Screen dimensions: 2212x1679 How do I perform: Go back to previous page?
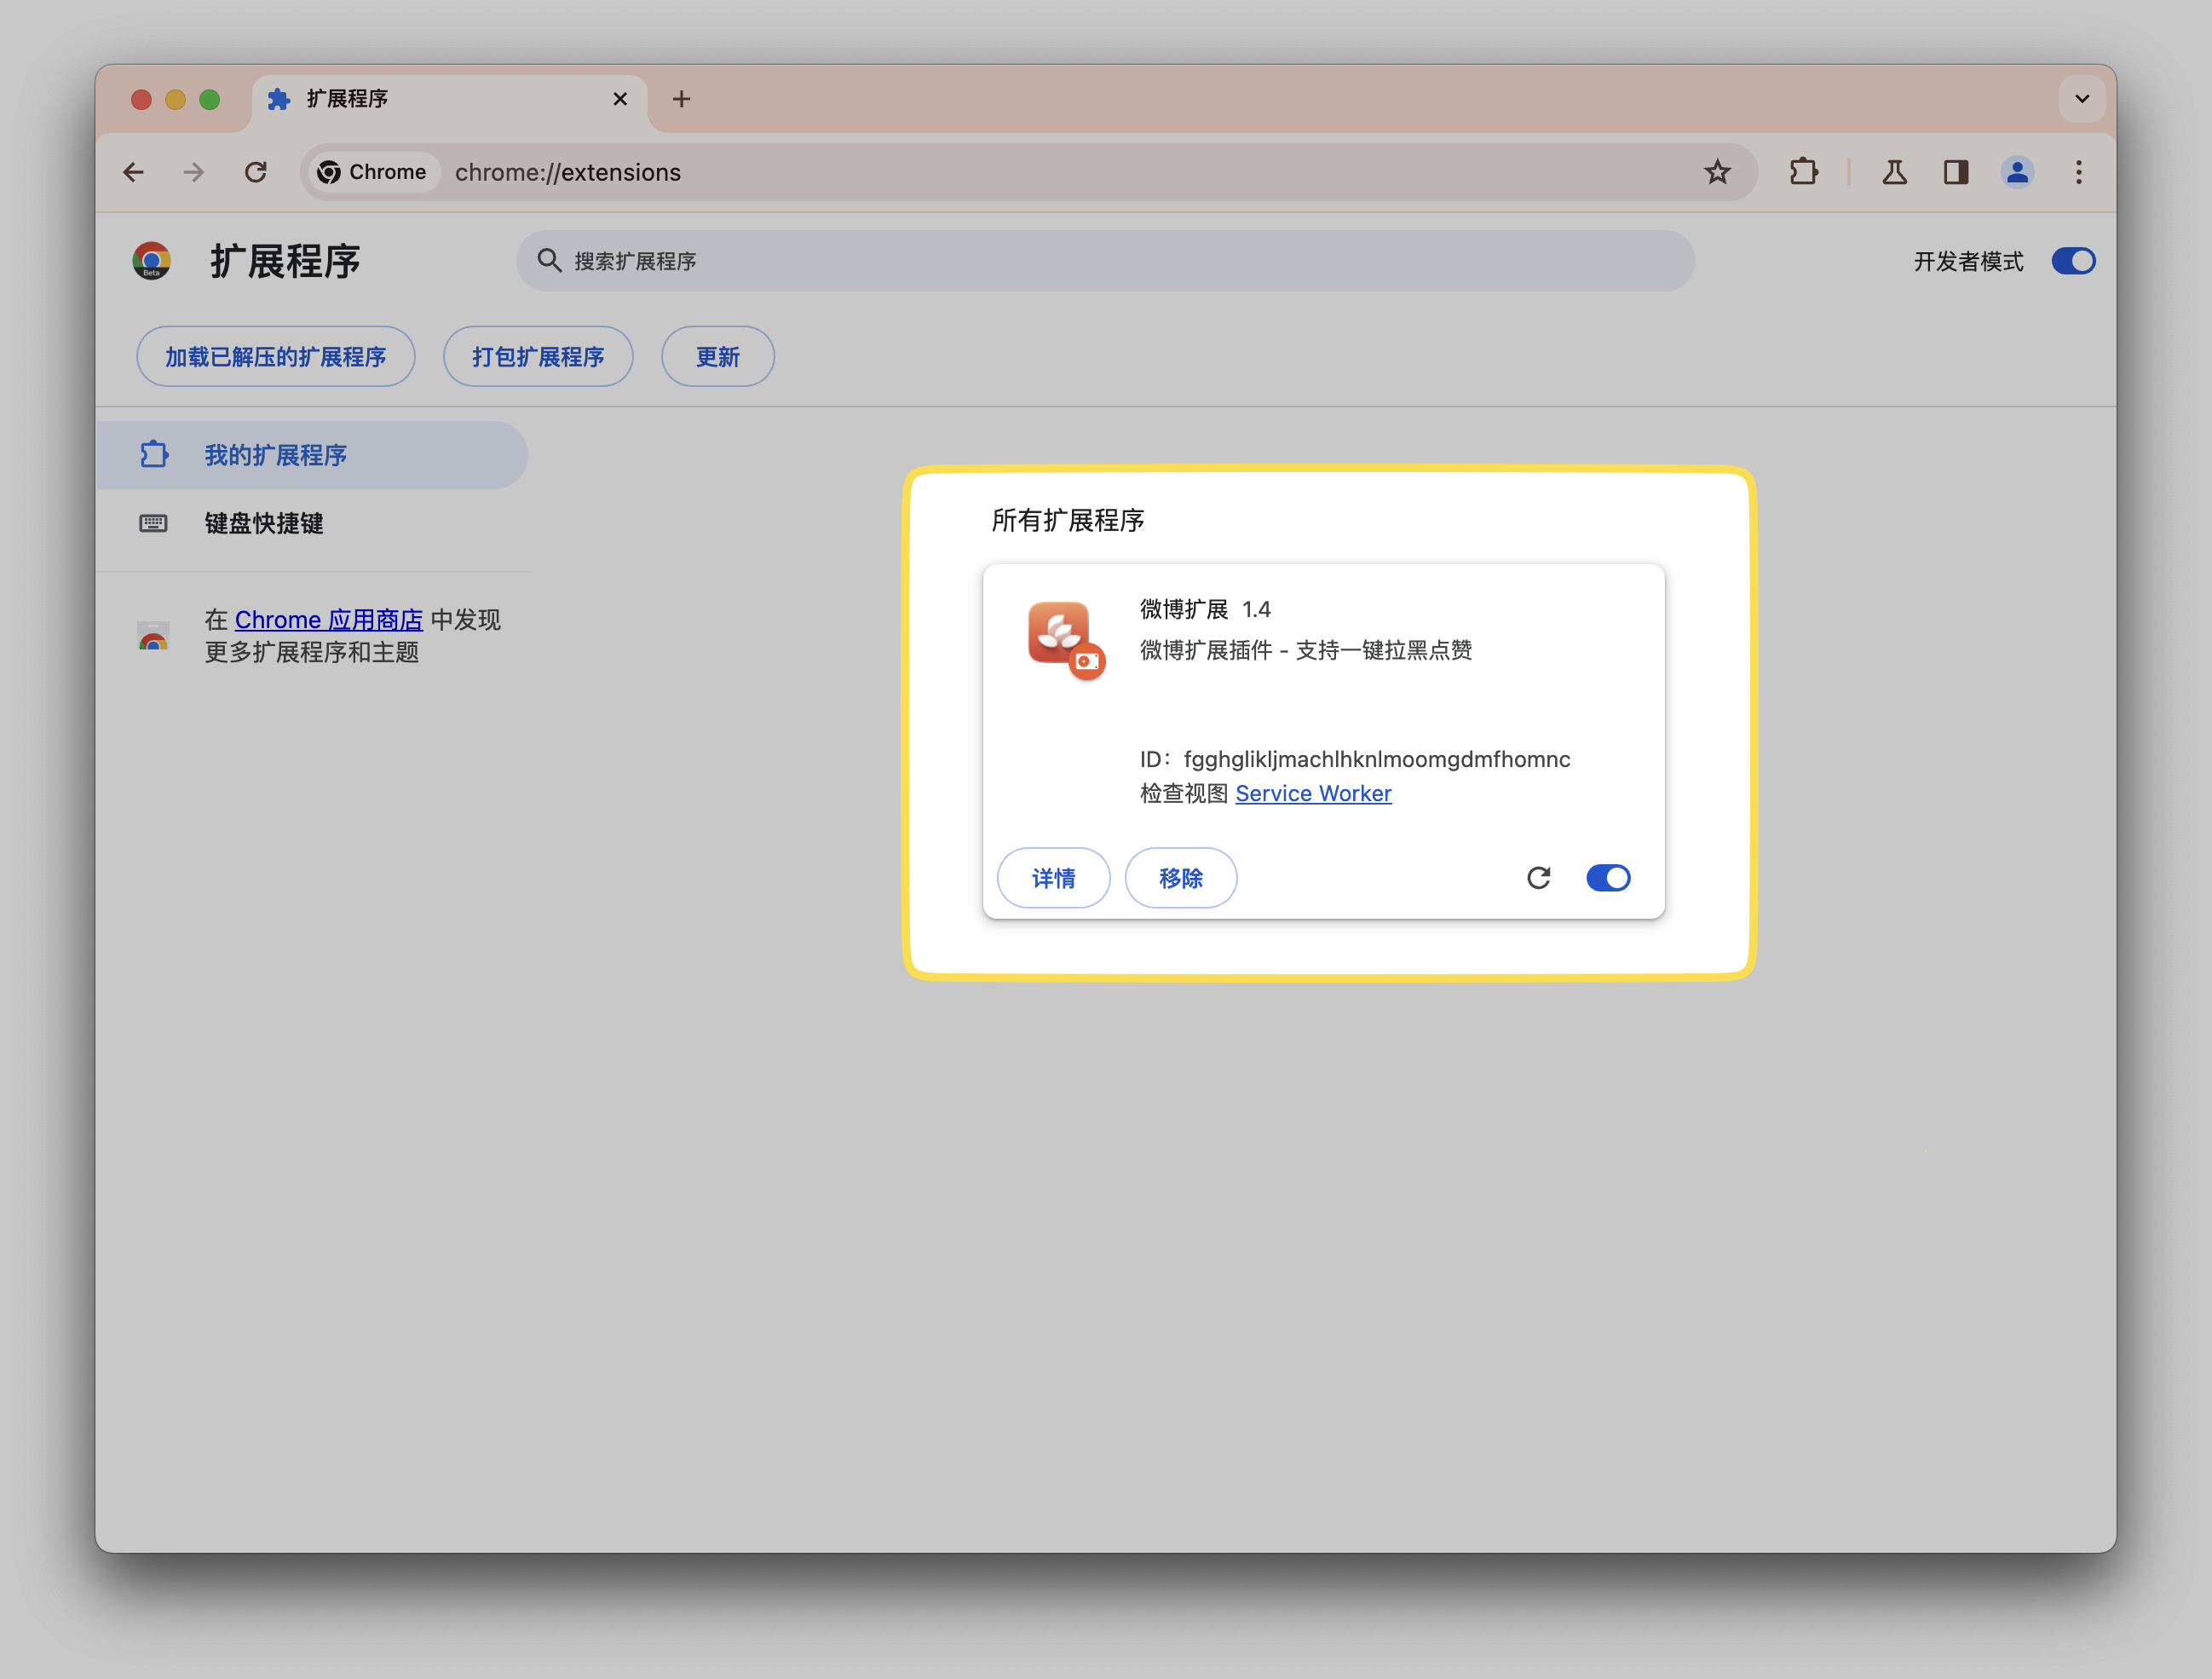[133, 172]
